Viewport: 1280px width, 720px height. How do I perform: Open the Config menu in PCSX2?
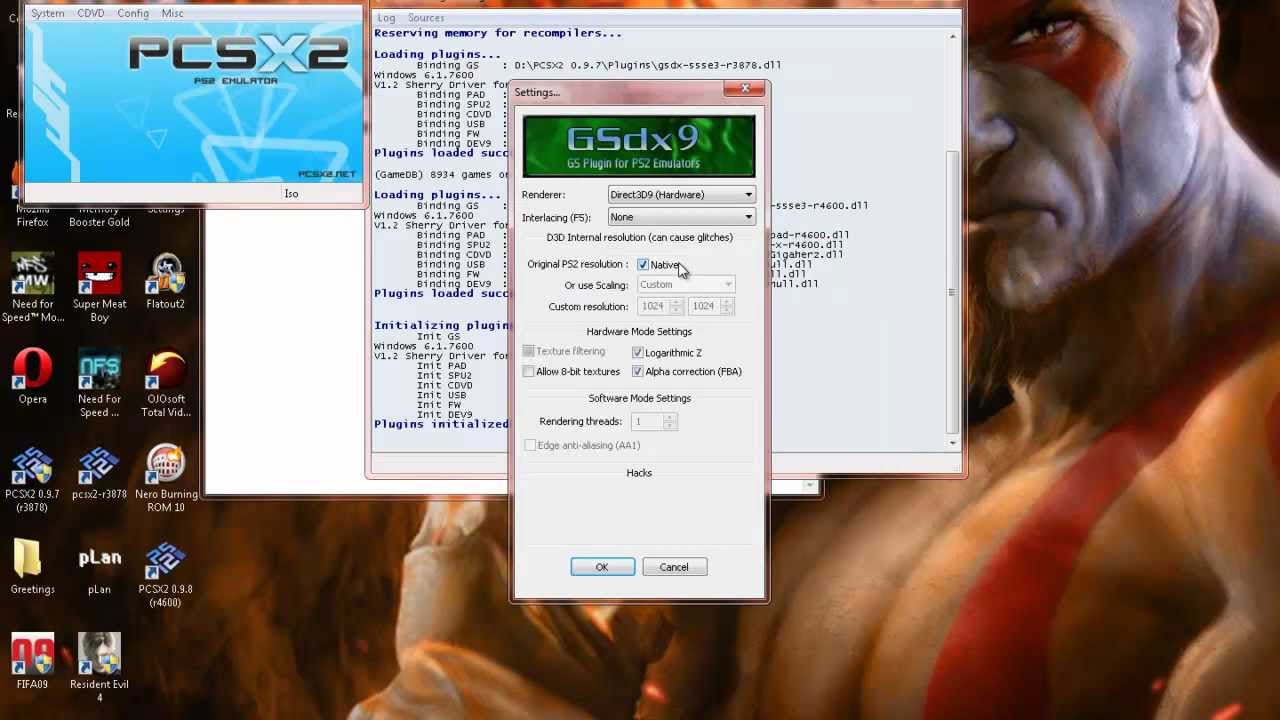(133, 13)
